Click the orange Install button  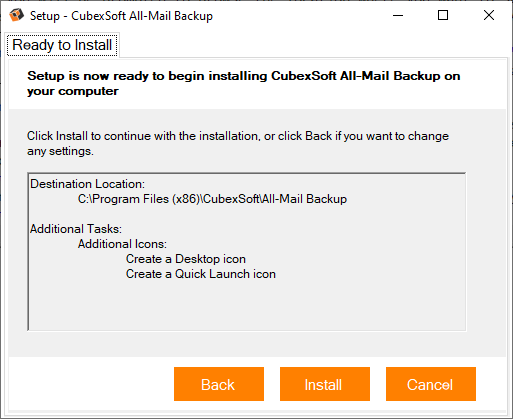(325, 384)
